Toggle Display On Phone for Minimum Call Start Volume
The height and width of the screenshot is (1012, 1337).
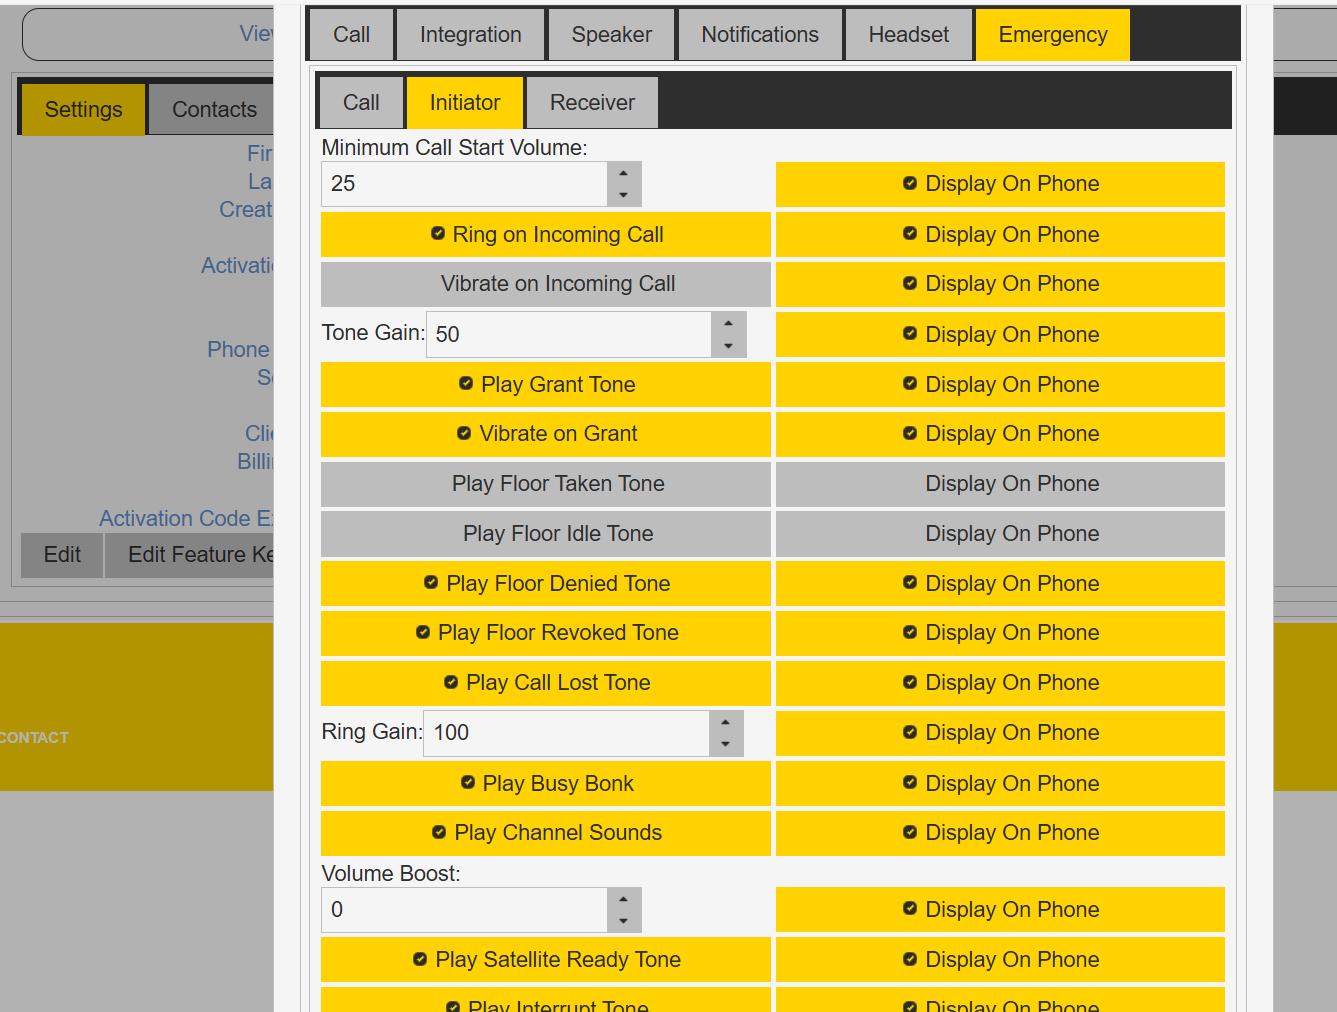coord(1000,184)
